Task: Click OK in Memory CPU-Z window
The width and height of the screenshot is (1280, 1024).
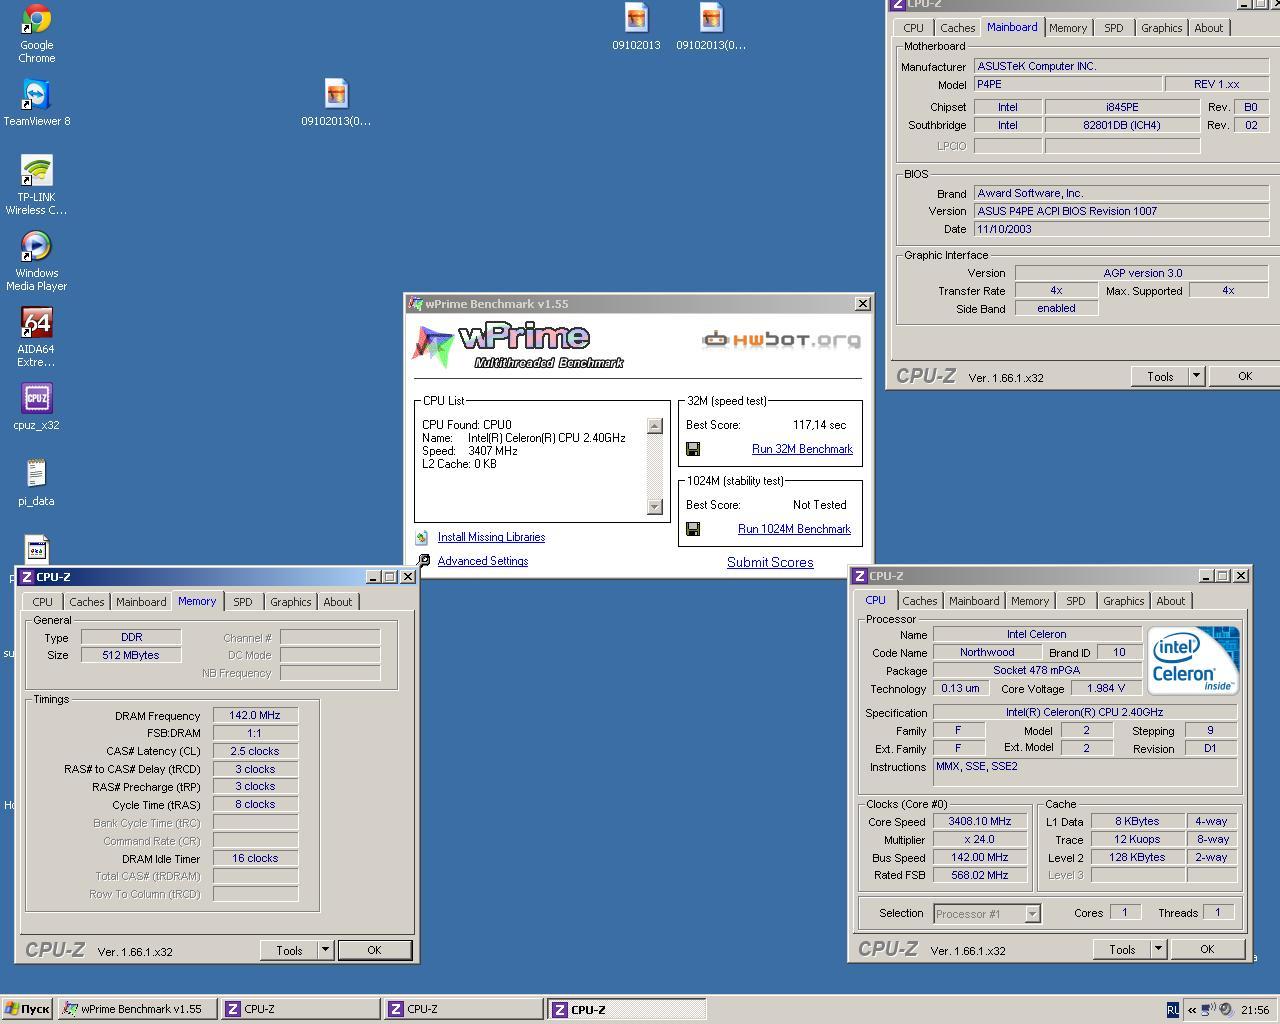Action: click(x=374, y=950)
